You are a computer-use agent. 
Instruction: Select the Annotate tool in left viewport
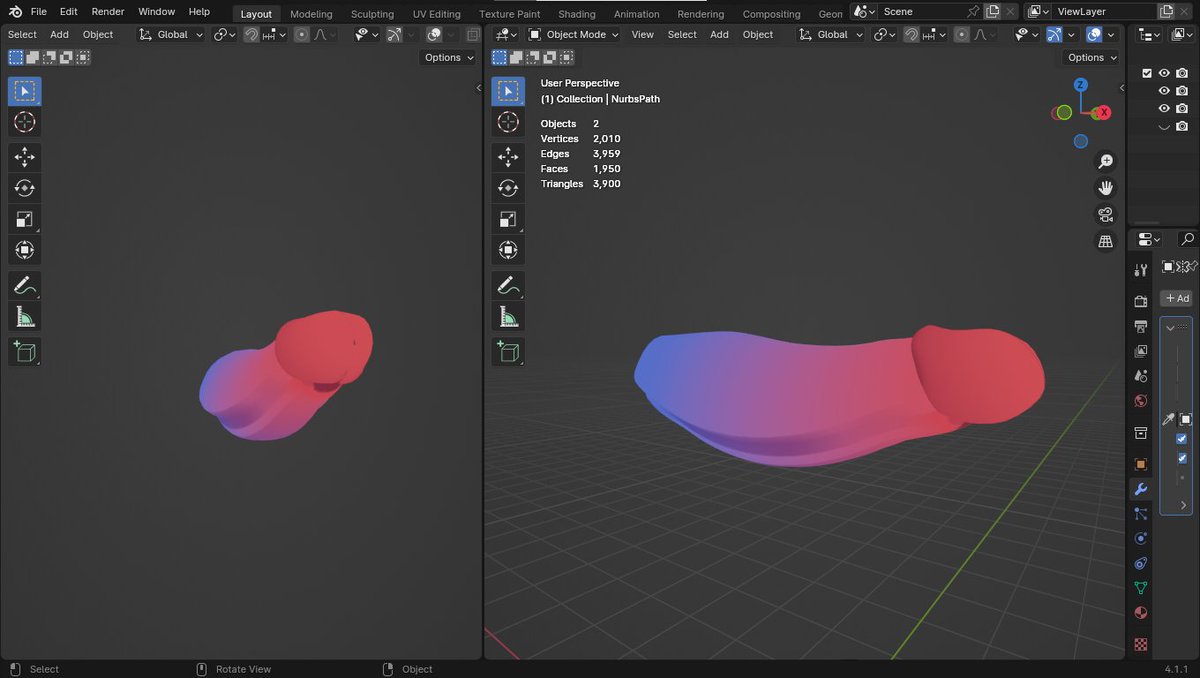[x=25, y=286]
